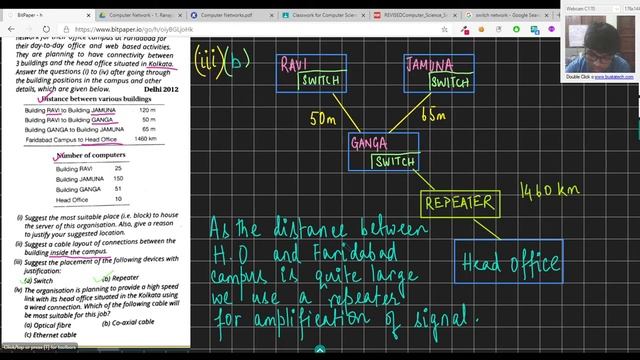
Task: Close the BitPaper tab
Action: (88, 15)
